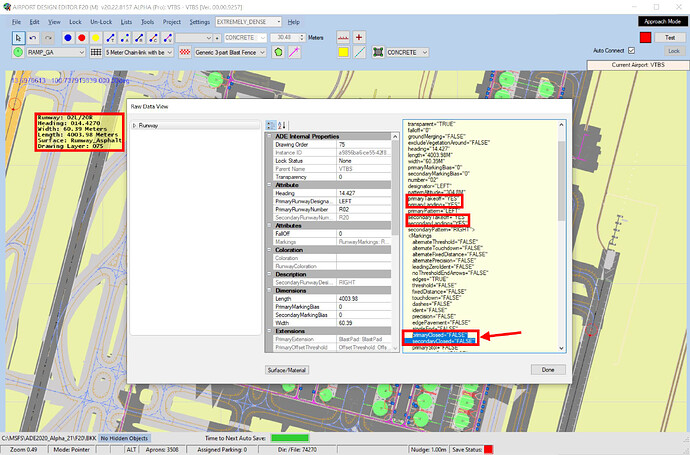
Task: Select the yellow circle point tool
Action: point(95,38)
